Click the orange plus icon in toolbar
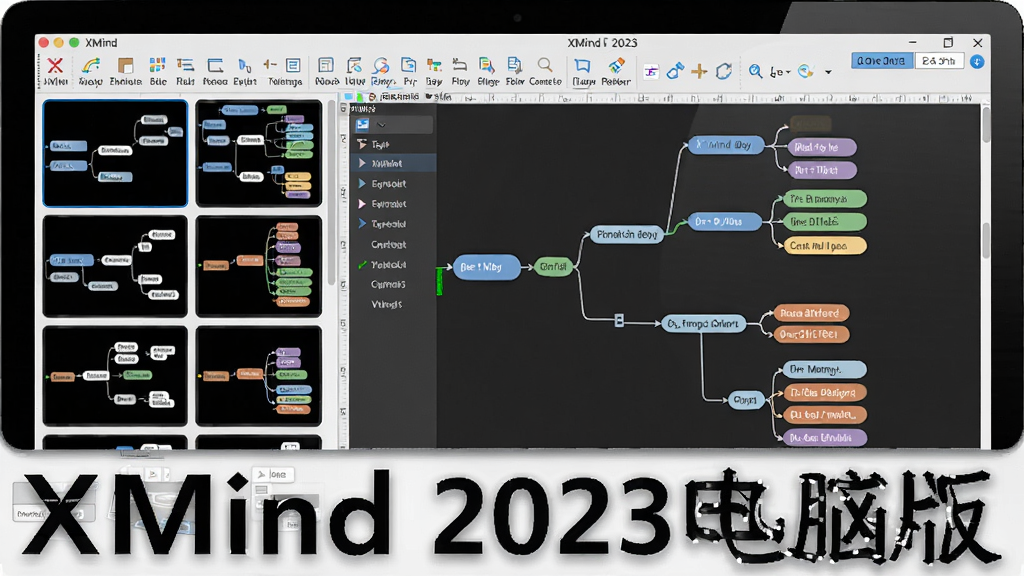Image resolution: width=1024 pixels, height=576 pixels. (x=699, y=71)
